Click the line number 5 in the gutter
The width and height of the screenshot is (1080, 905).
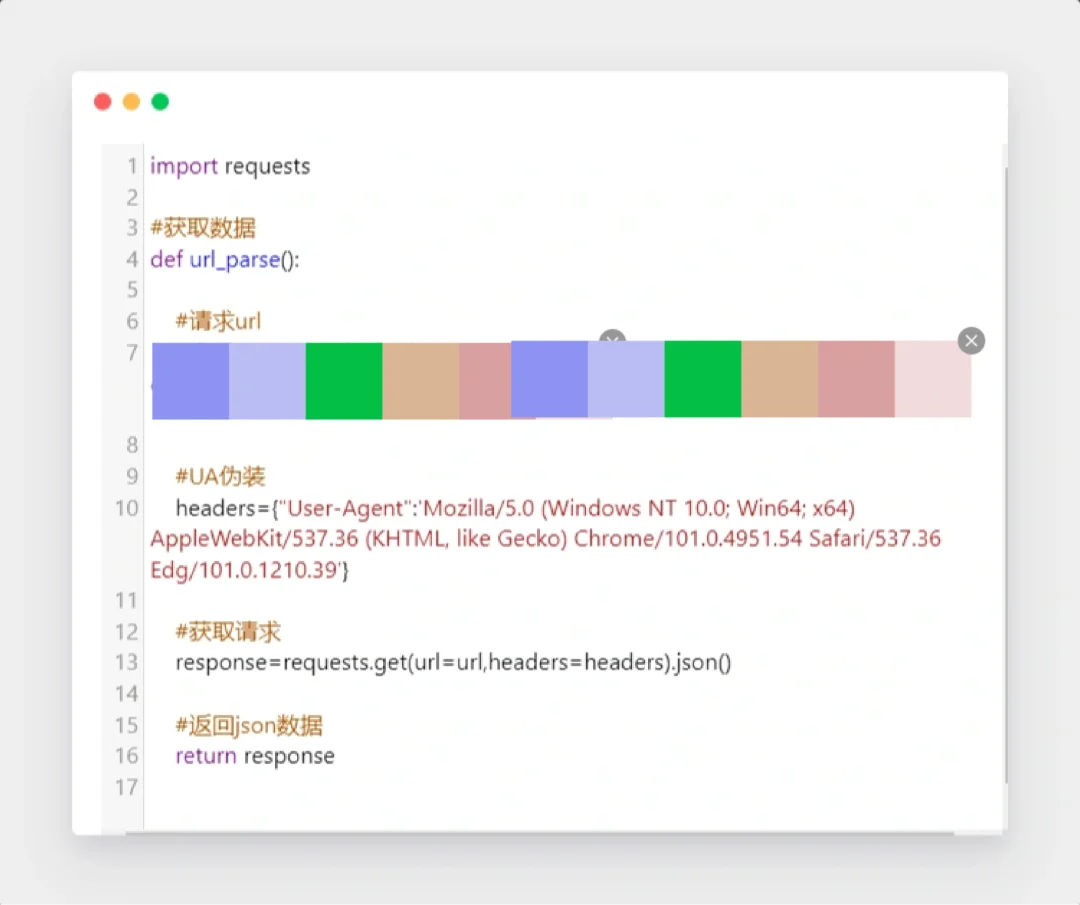132,289
